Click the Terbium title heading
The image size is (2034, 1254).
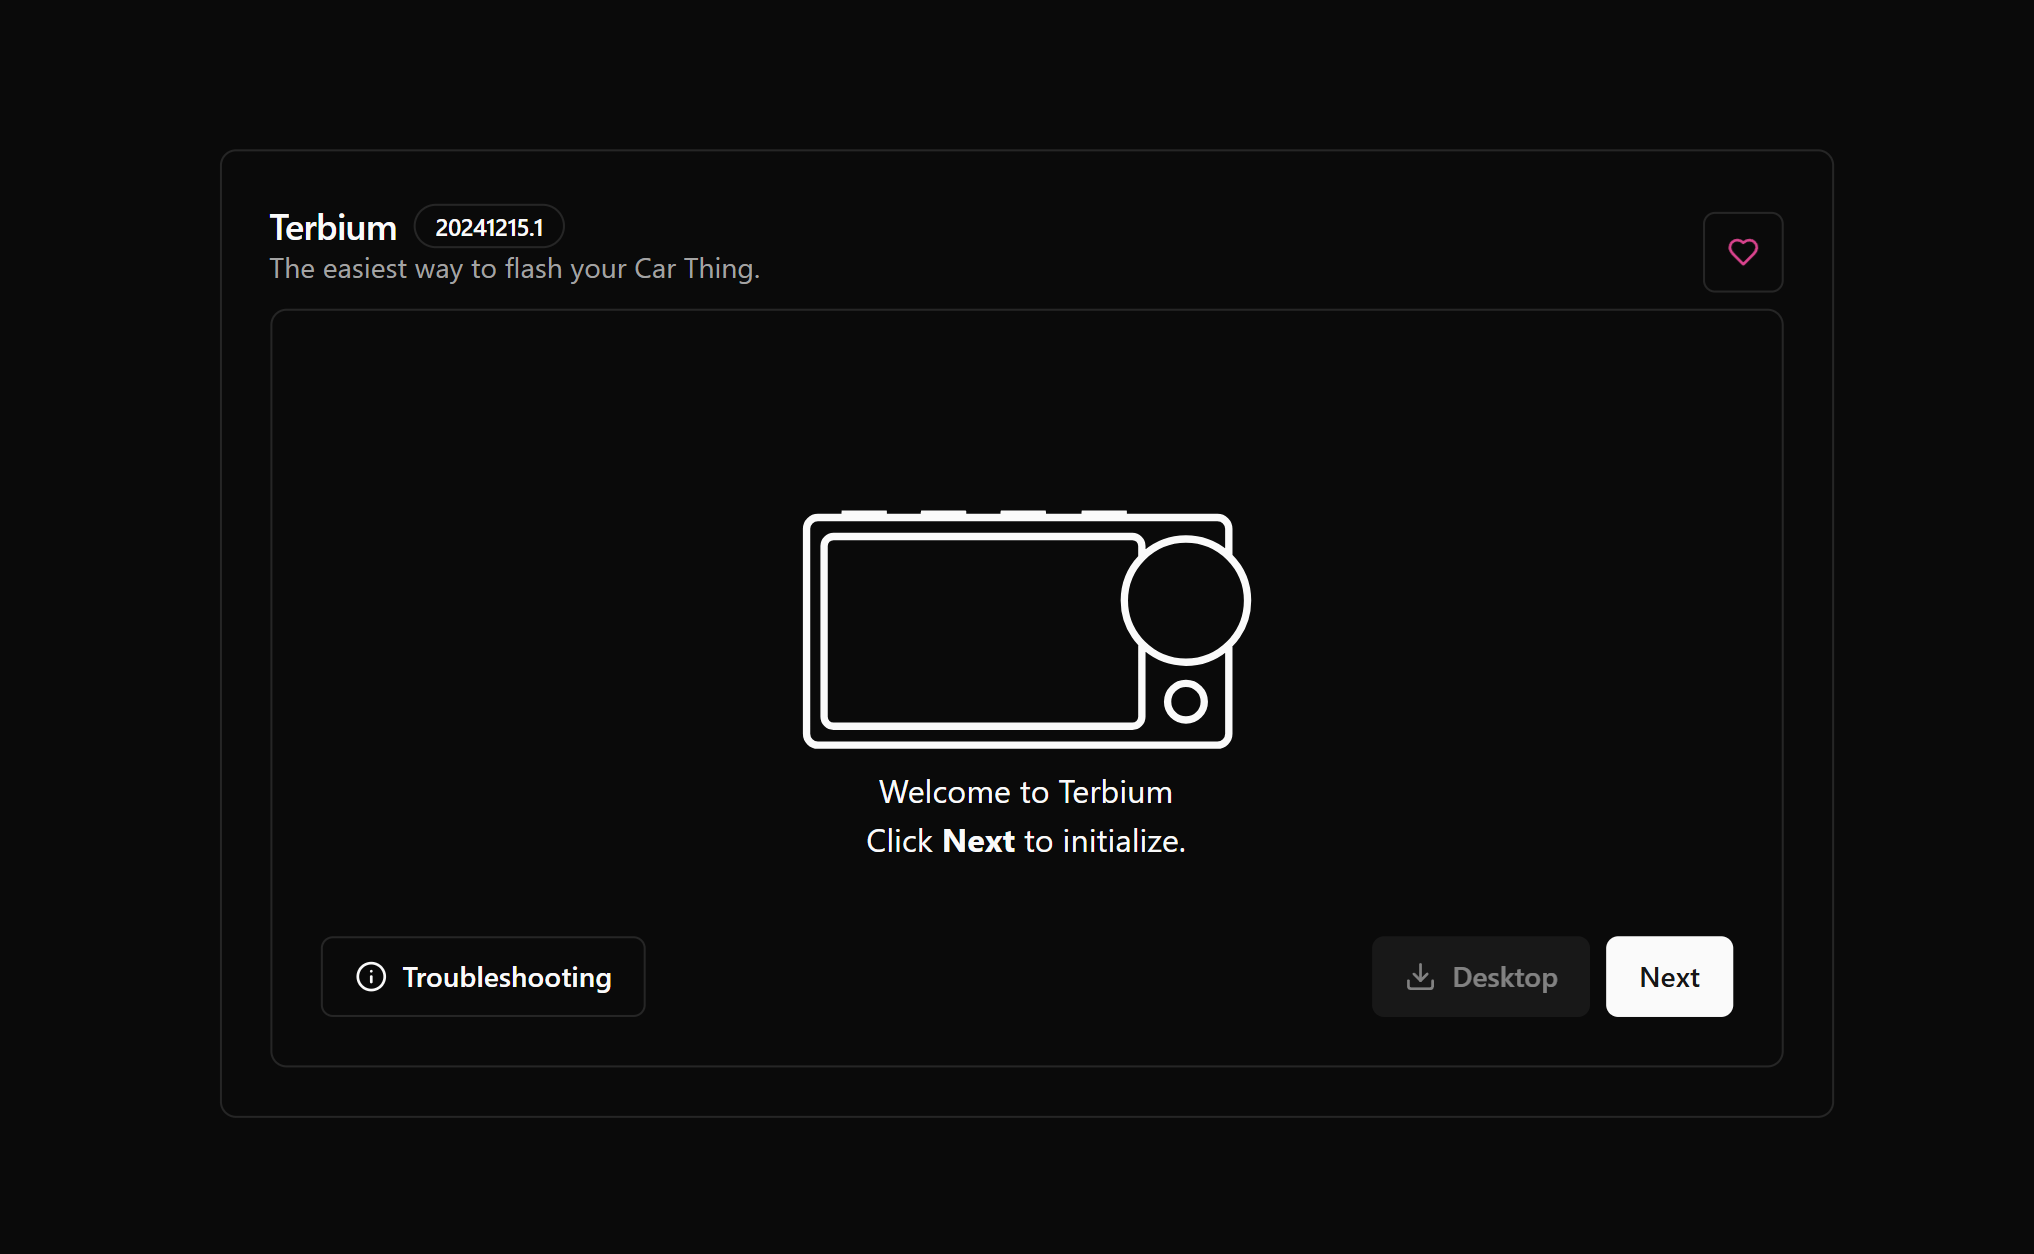[333, 228]
